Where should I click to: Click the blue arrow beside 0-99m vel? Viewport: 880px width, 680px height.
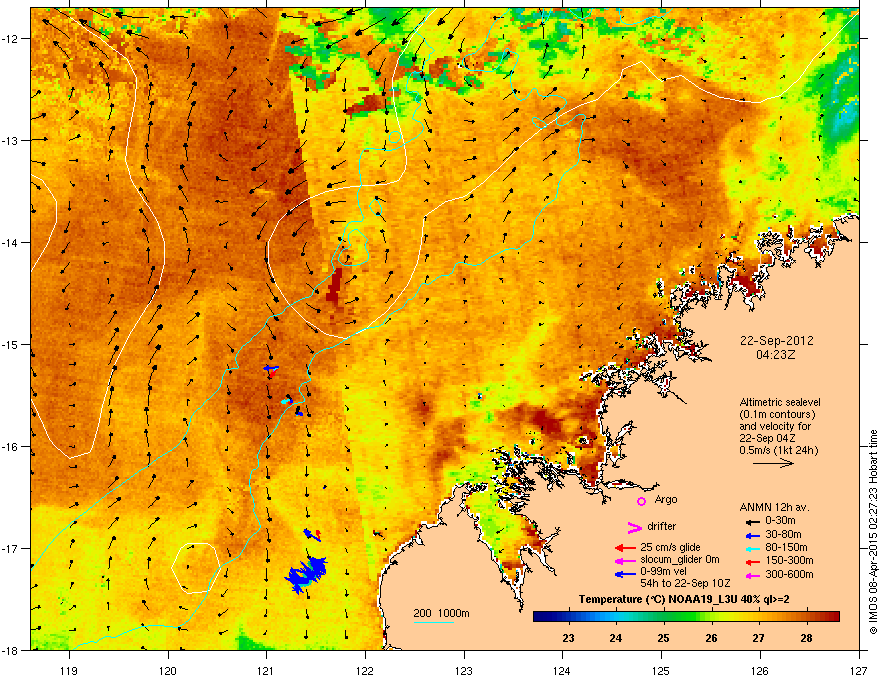[625, 575]
